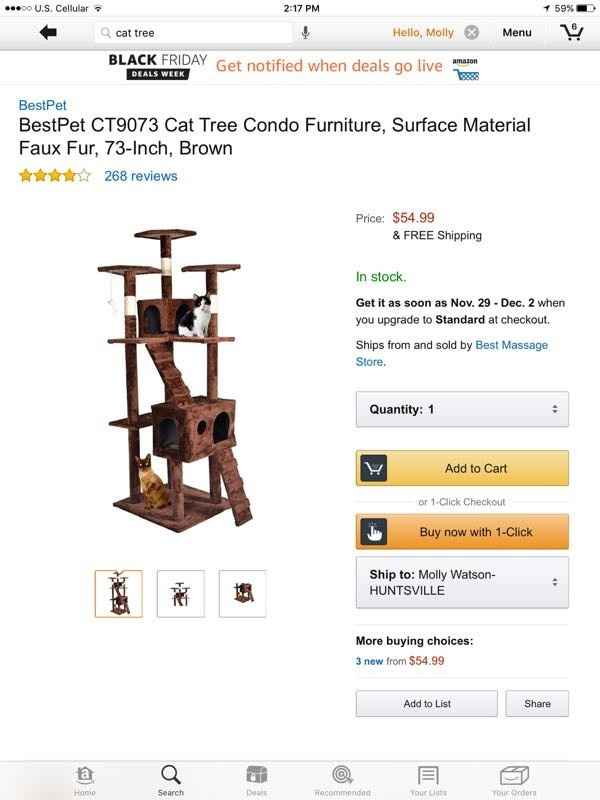Viewport: 600px width, 800px height.
Task: Open the Menu
Action: (x=518, y=31)
